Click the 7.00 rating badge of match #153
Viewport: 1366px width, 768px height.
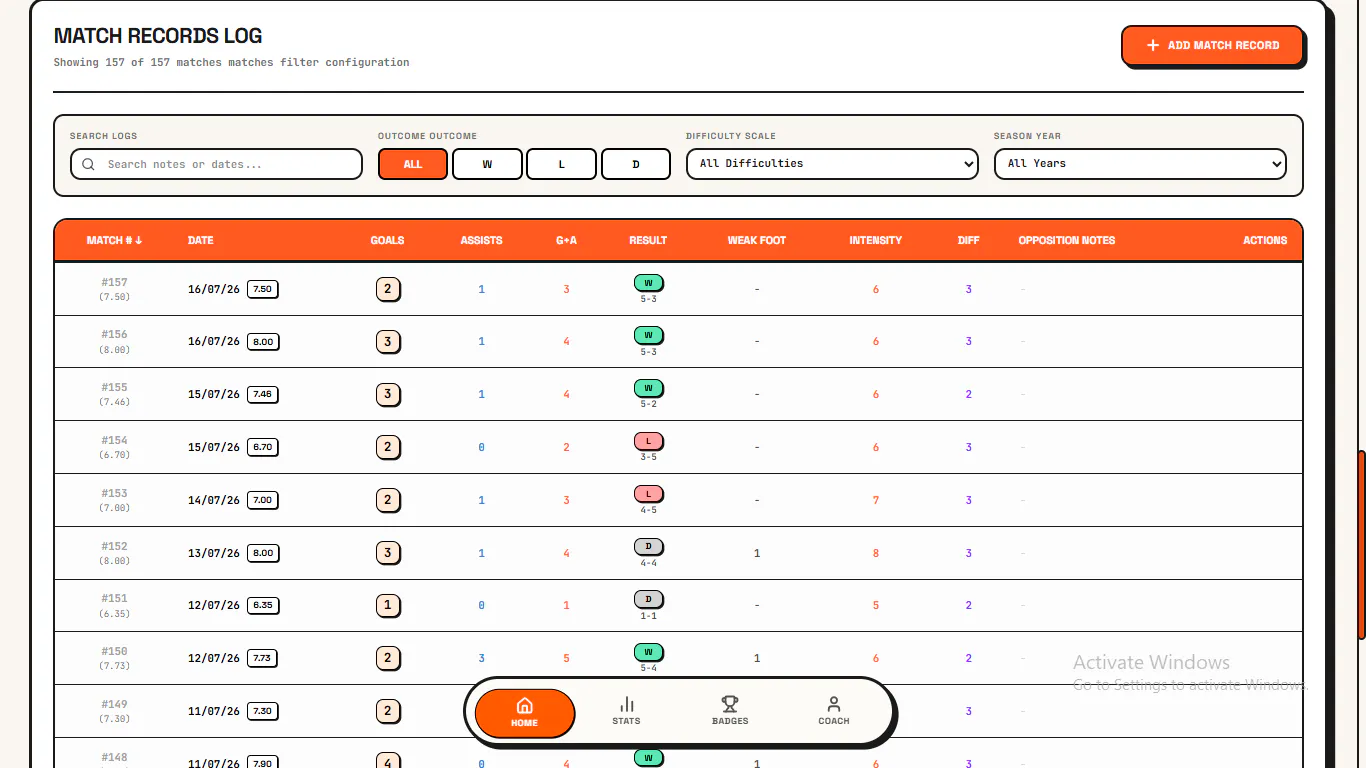coord(262,500)
